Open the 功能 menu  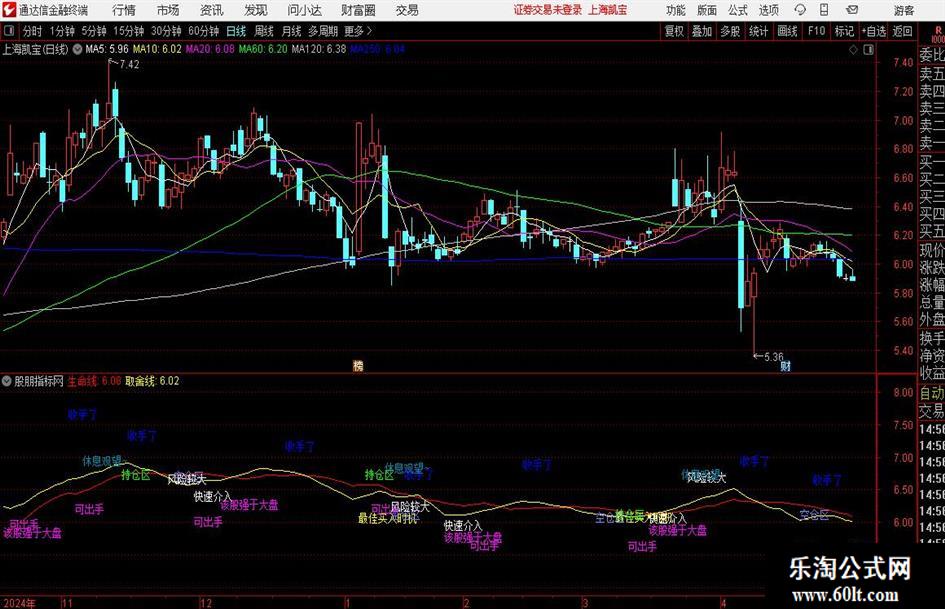click(x=676, y=10)
